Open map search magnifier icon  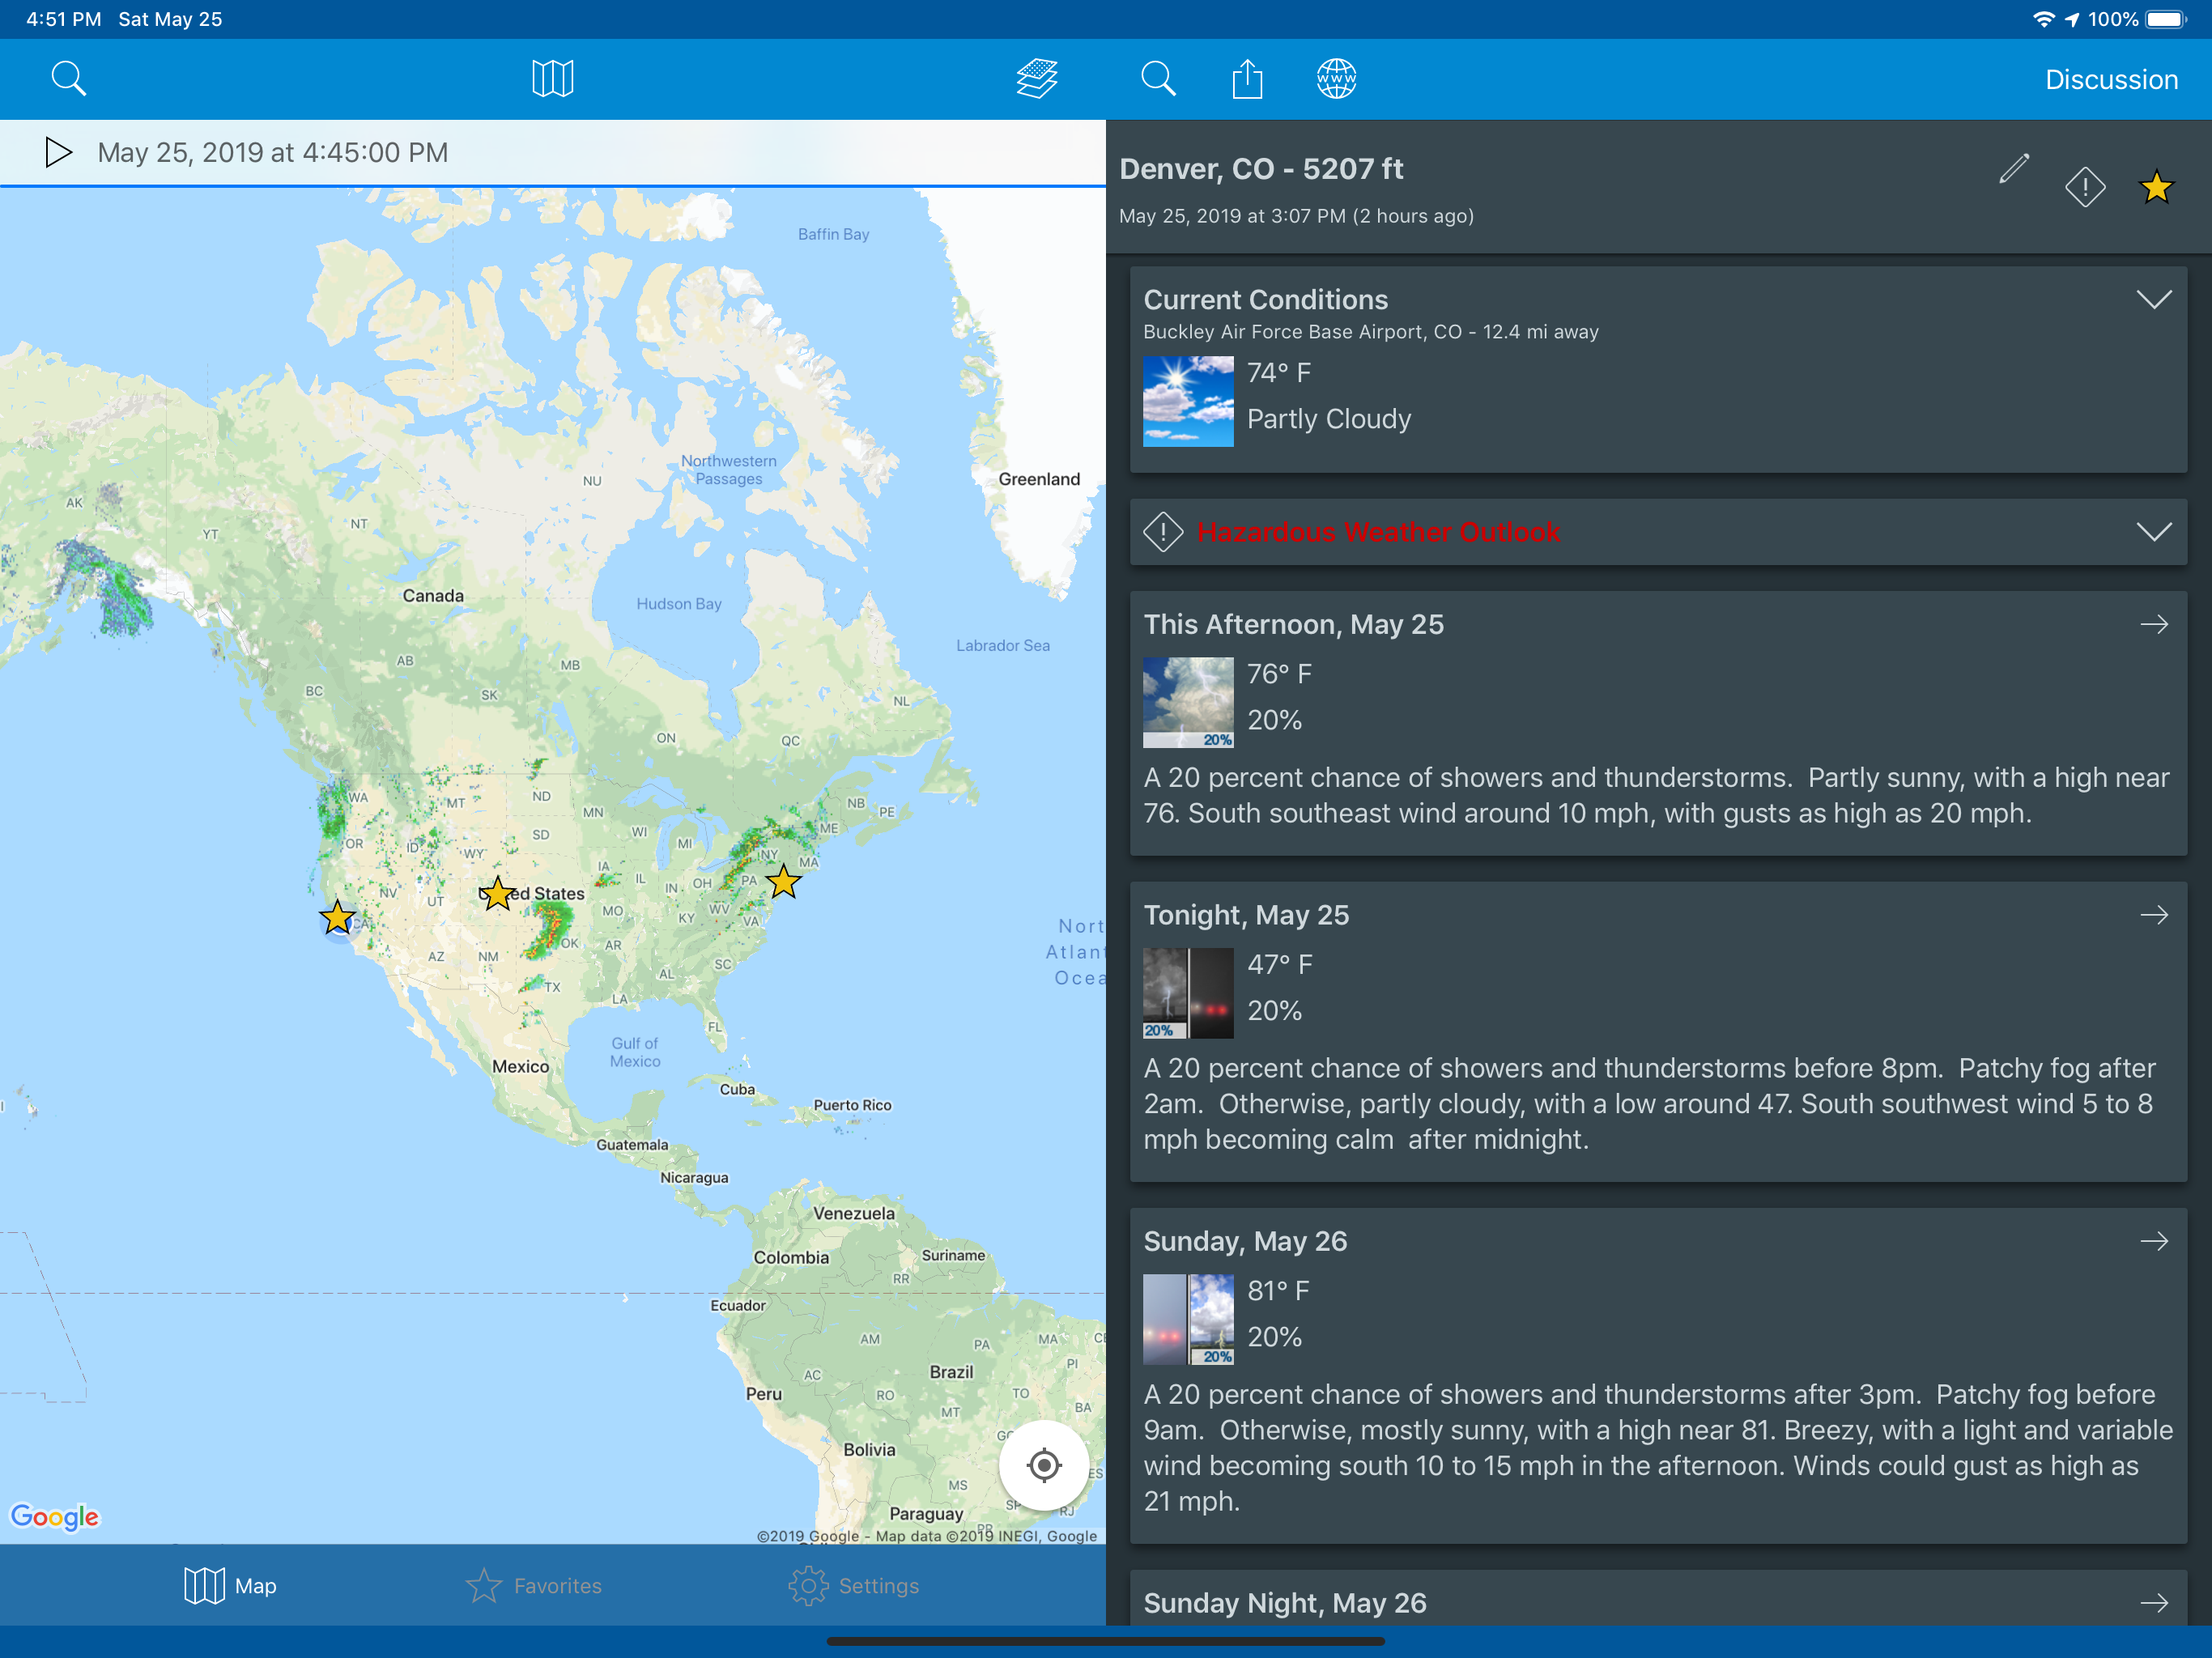coord(68,78)
